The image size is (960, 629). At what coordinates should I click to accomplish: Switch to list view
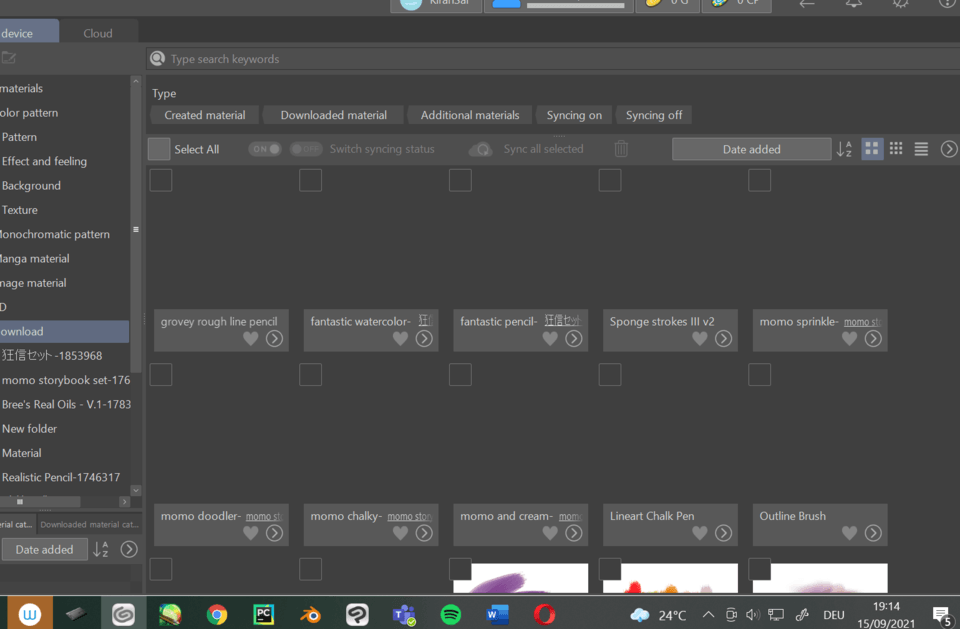pyautogui.click(x=921, y=149)
